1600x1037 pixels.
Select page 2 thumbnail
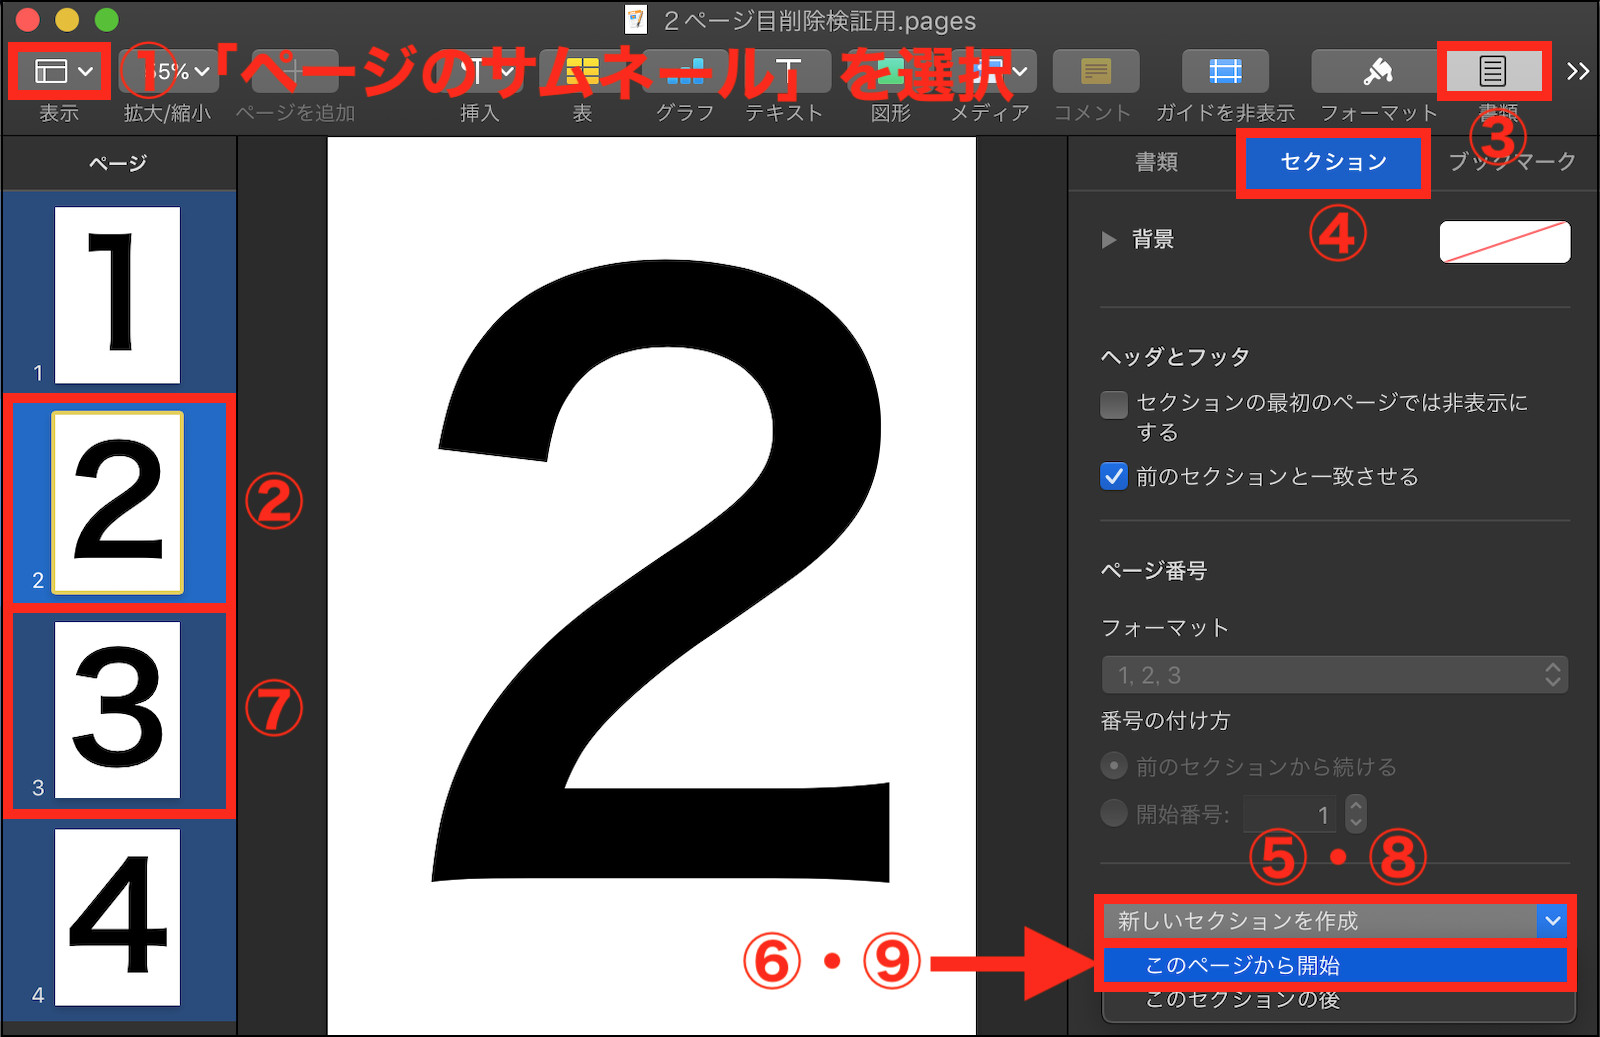click(117, 502)
